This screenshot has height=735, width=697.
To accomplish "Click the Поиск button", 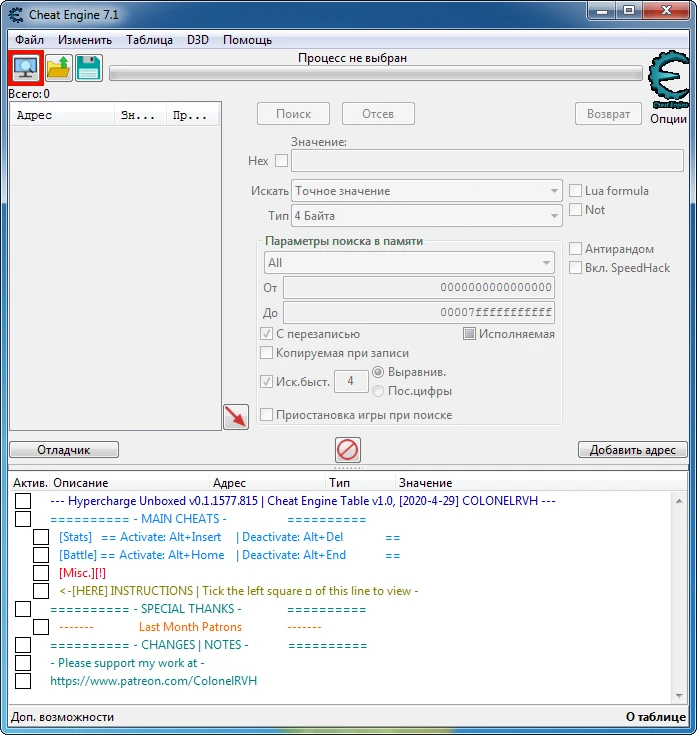I will [293, 114].
